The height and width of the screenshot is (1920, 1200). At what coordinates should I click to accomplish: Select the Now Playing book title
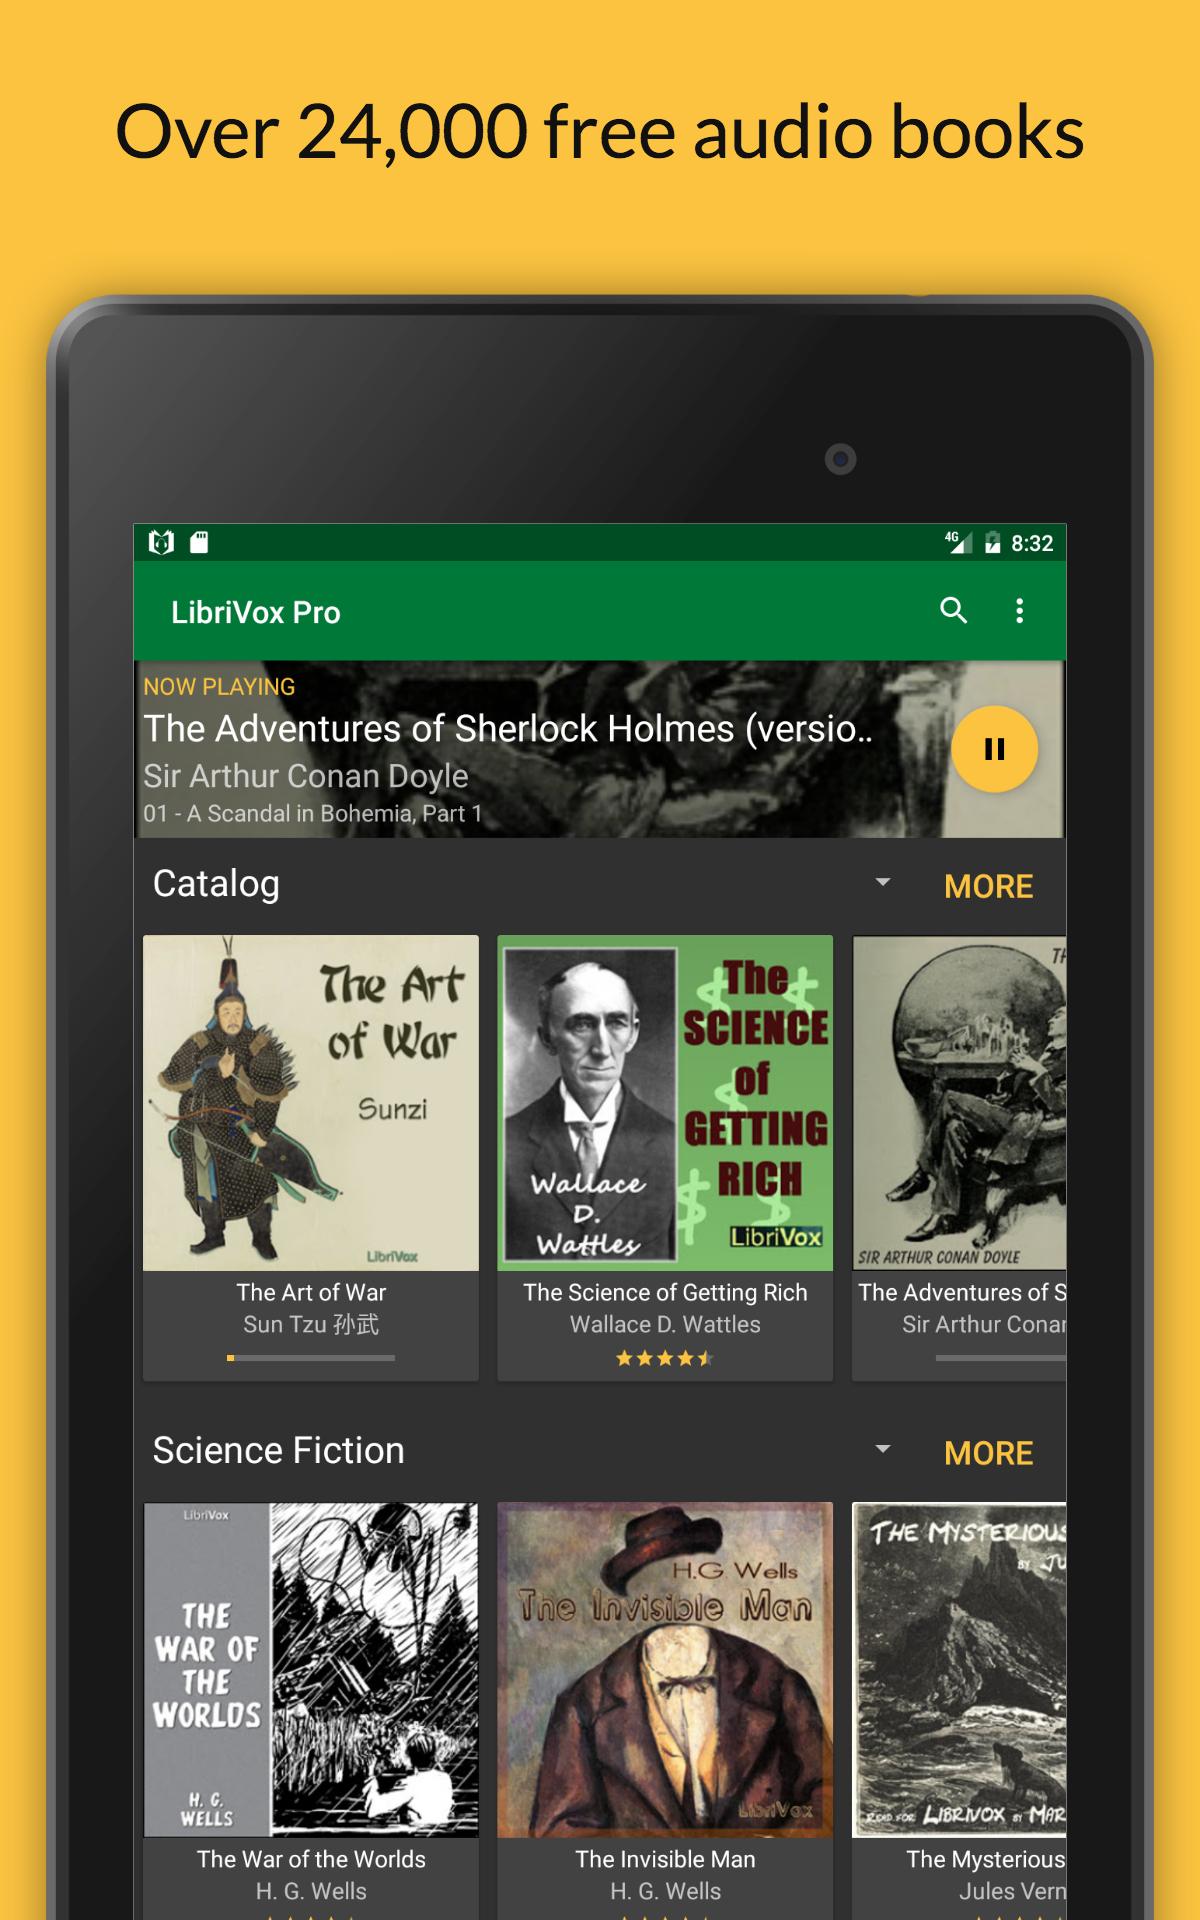[508, 729]
